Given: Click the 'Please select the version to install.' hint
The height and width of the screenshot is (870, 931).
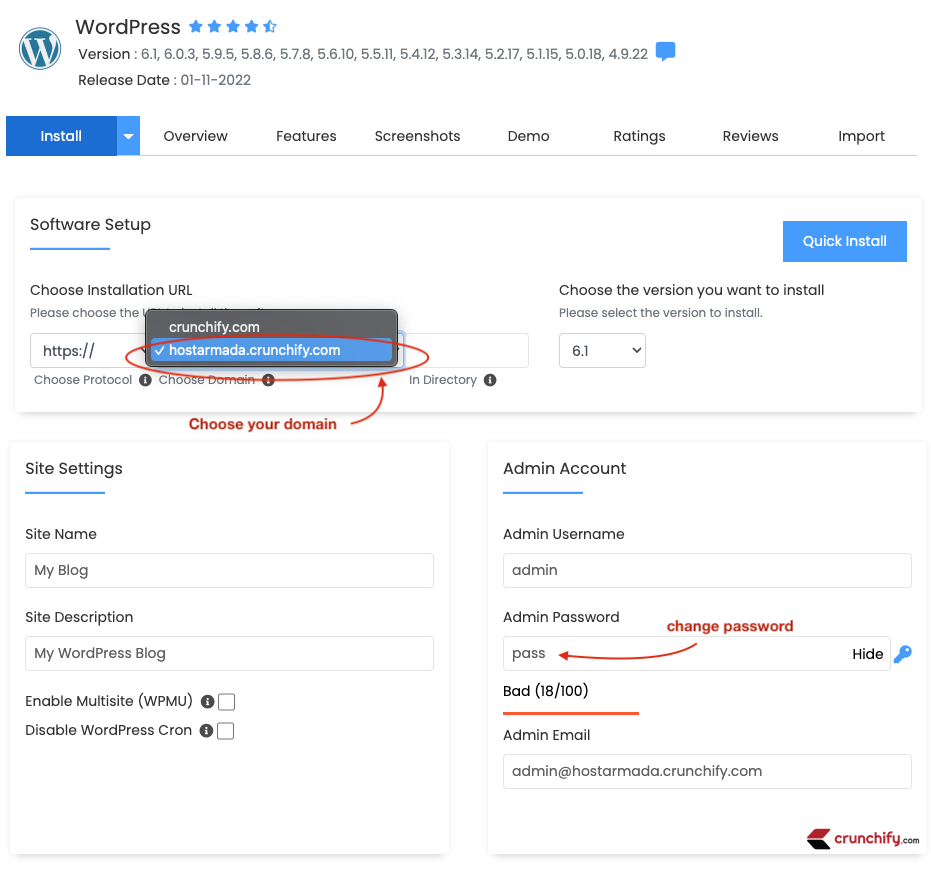Looking at the screenshot, I should [660, 313].
